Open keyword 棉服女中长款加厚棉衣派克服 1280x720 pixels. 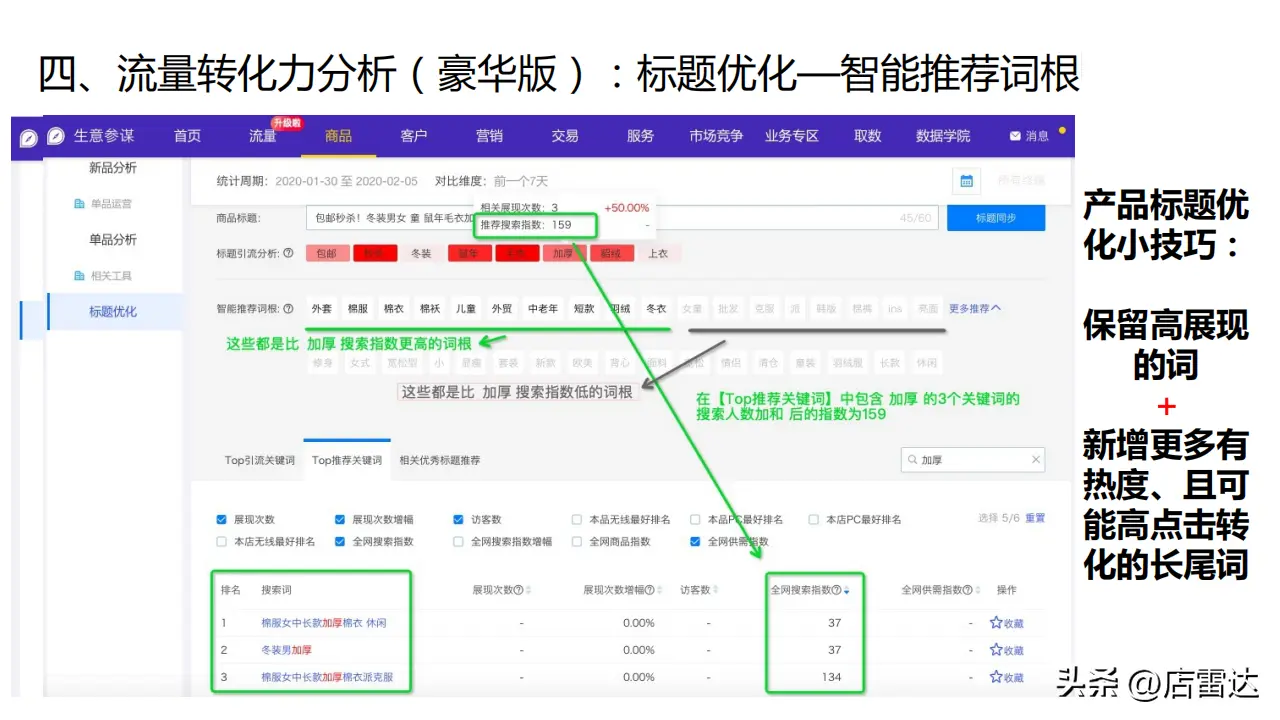point(327,677)
